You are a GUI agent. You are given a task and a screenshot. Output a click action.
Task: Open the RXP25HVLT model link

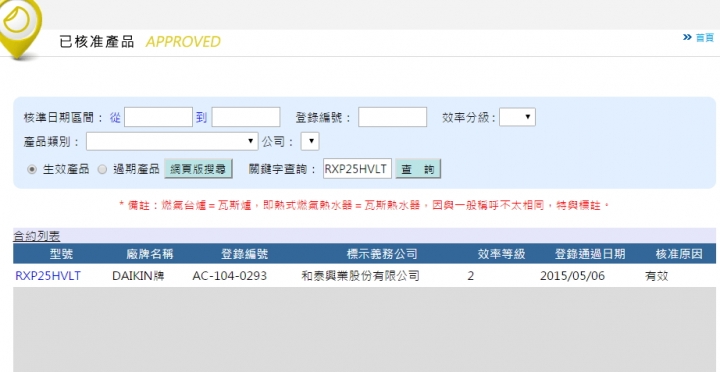click(x=48, y=276)
